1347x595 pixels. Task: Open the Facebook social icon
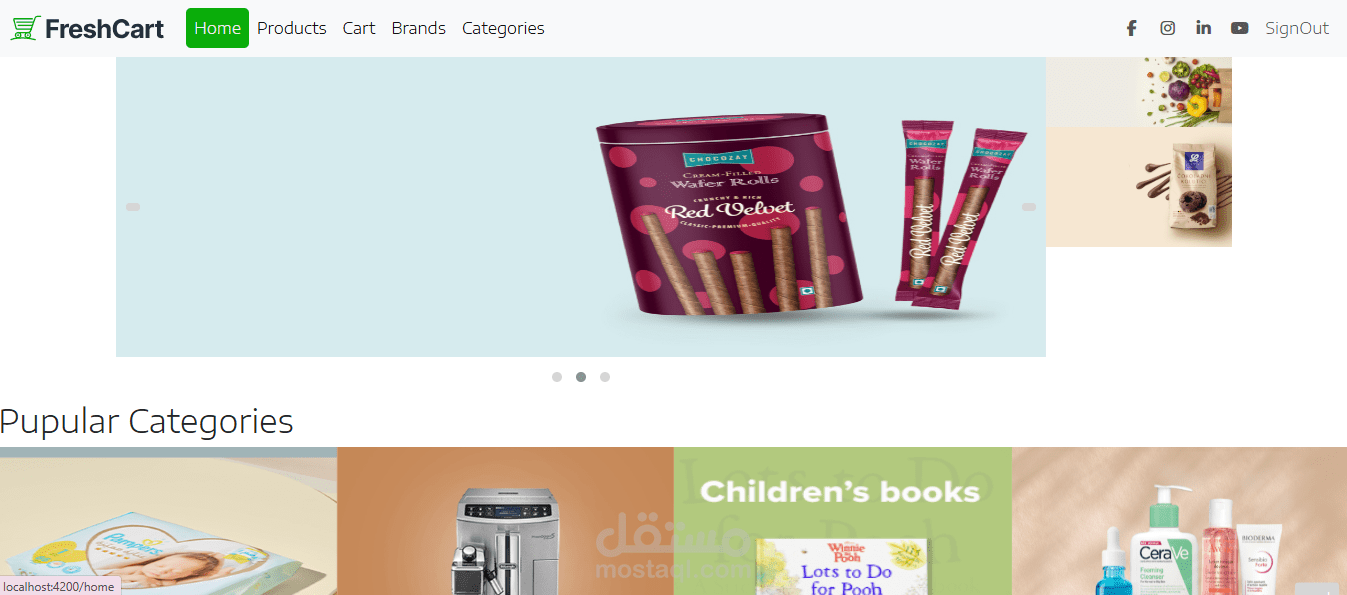[1131, 28]
